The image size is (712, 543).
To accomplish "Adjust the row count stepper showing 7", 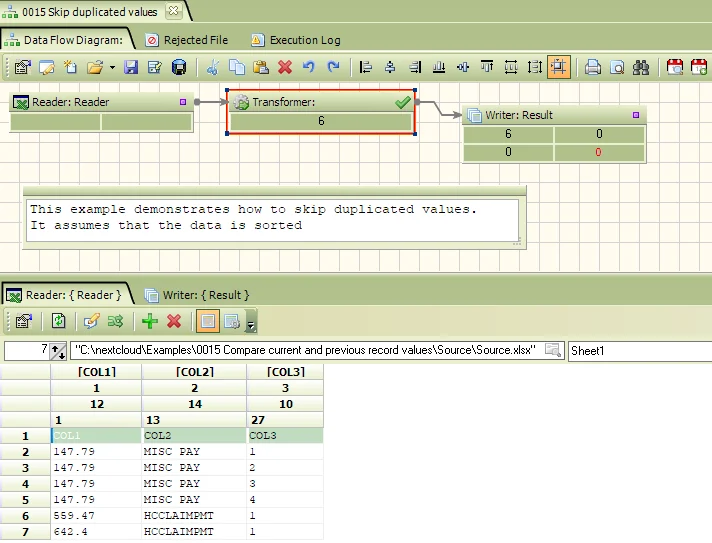I will pyautogui.click(x=57, y=351).
